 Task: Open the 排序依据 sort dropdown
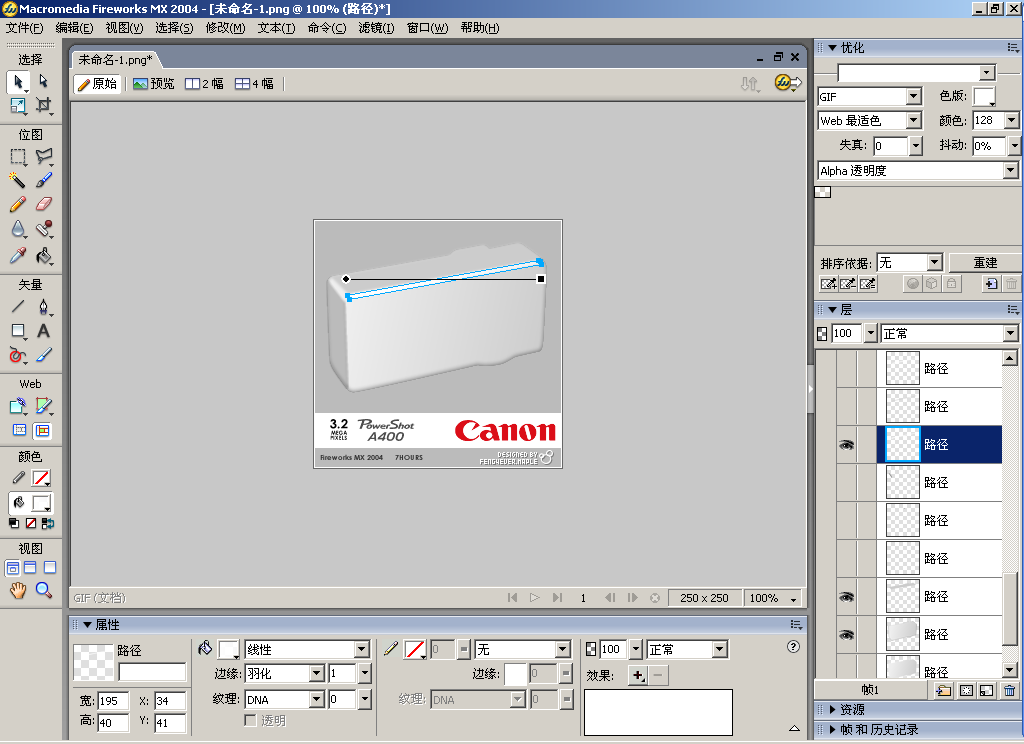tap(935, 263)
